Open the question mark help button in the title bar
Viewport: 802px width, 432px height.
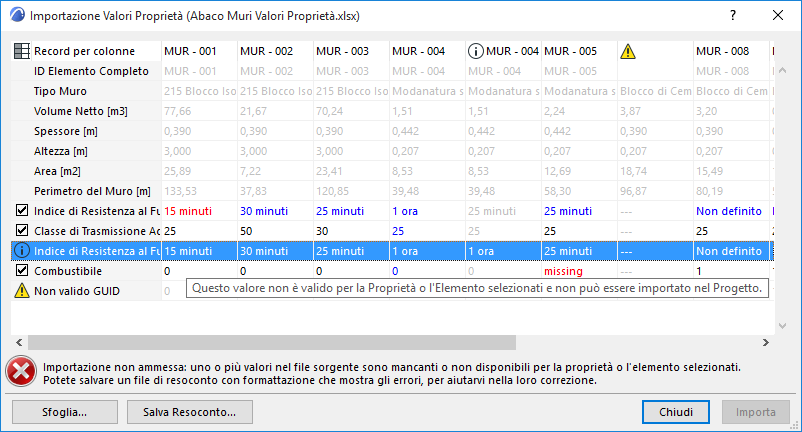tap(733, 15)
